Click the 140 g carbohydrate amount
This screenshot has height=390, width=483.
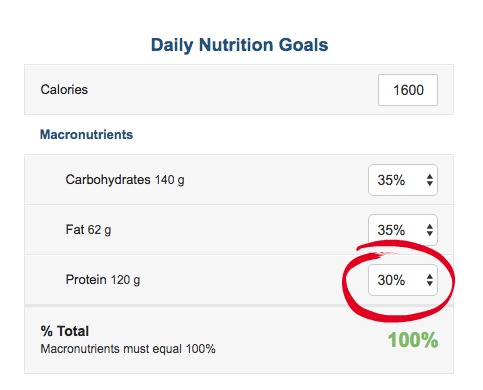pyautogui.click(x=170, y=180)
